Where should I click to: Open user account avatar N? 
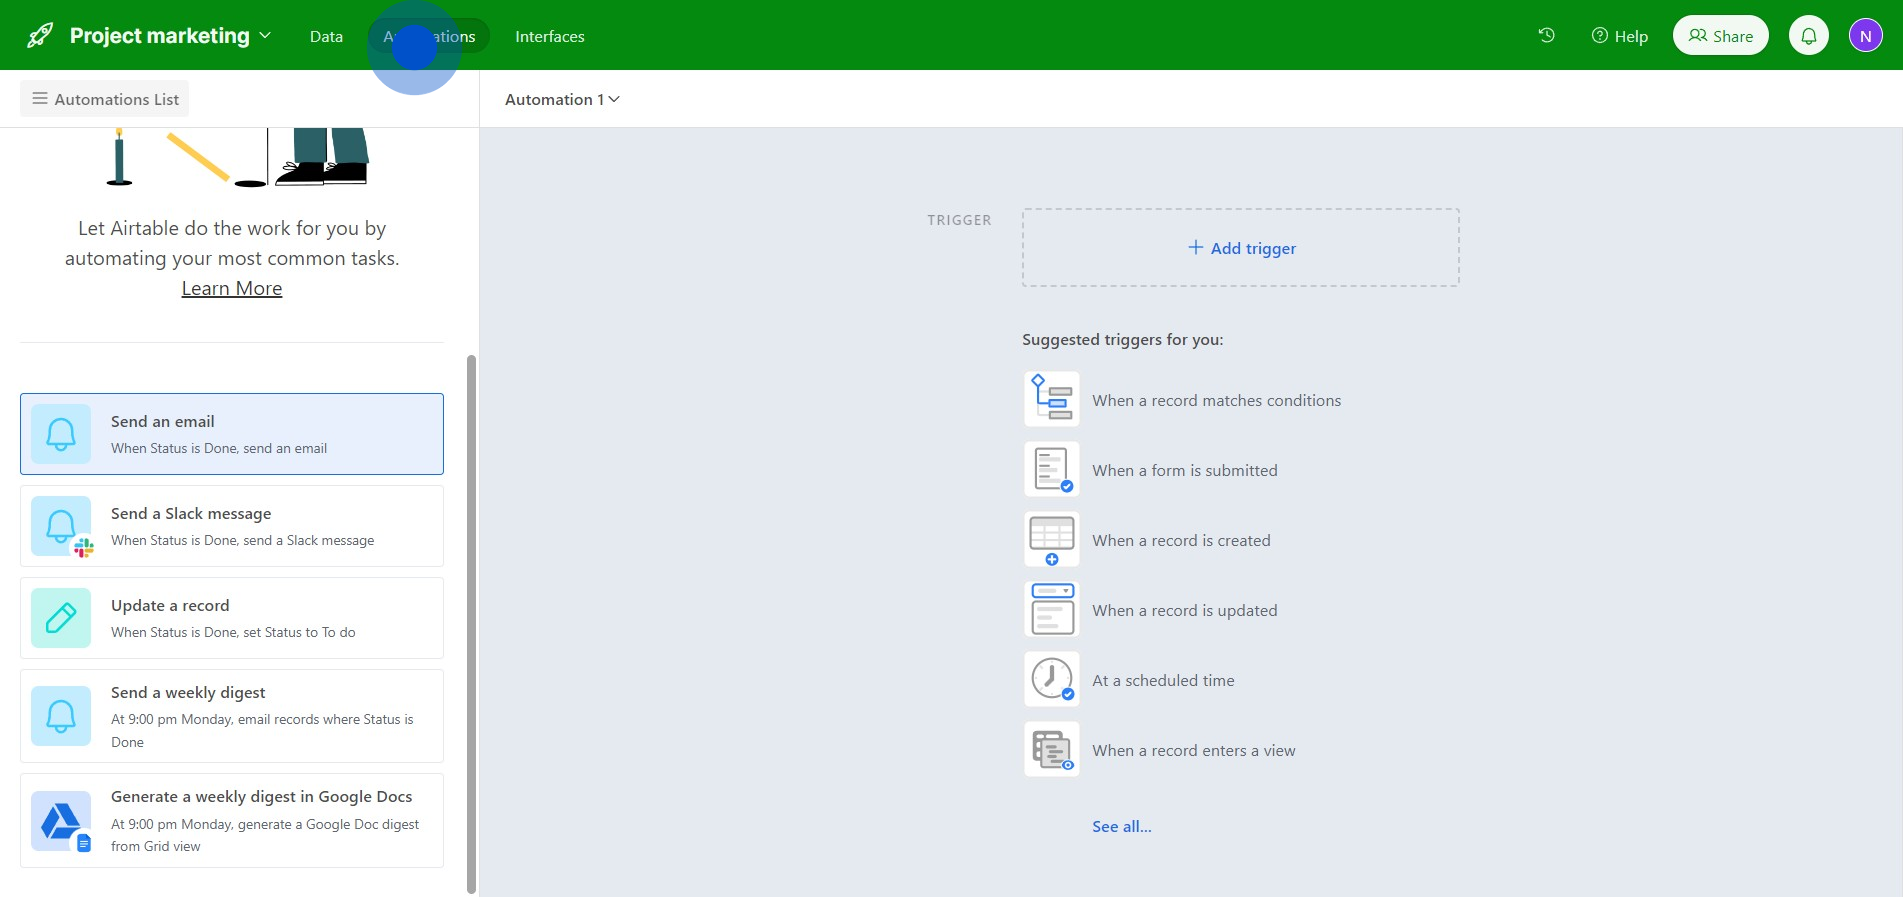click(1865, 36)
